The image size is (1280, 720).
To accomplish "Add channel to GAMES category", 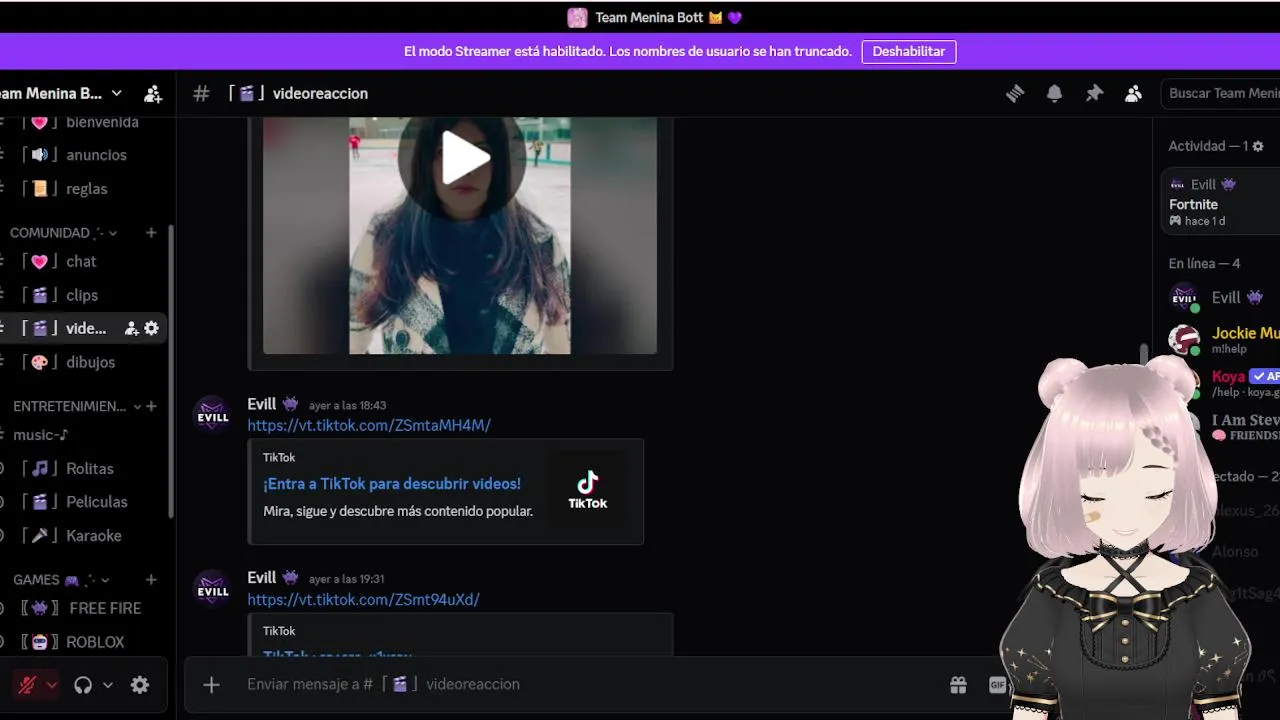I will pos(151,579).
